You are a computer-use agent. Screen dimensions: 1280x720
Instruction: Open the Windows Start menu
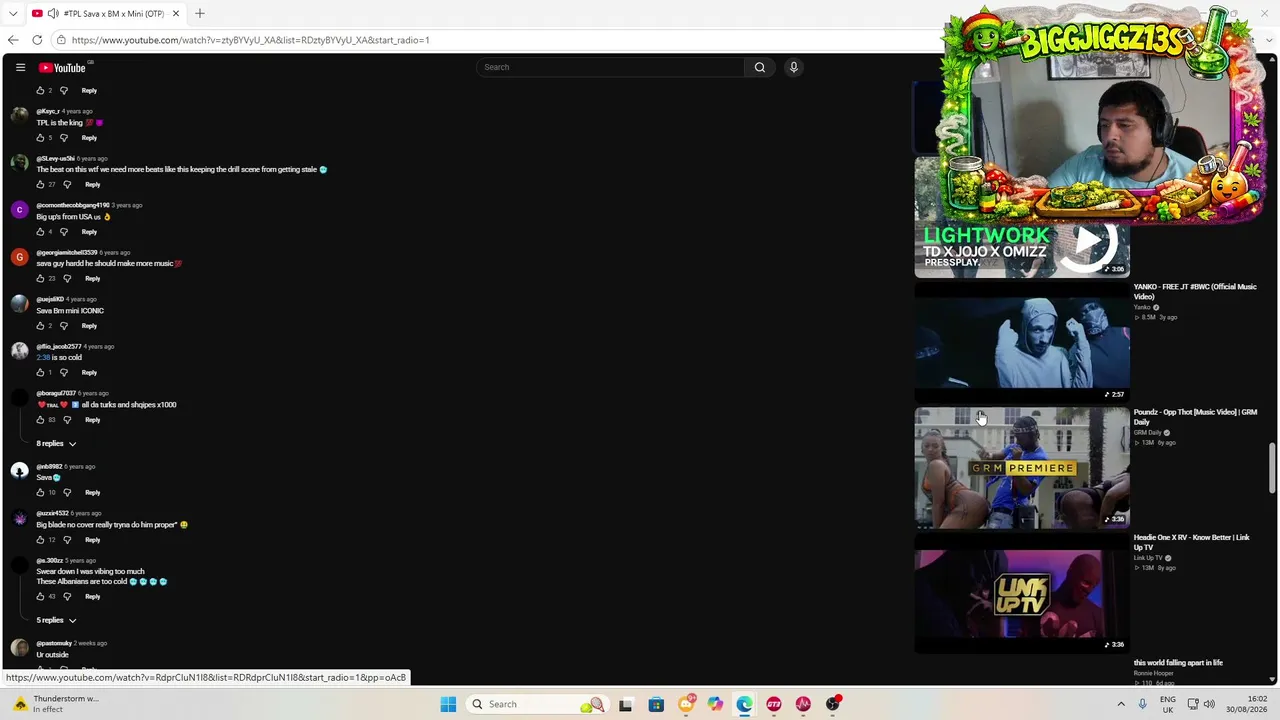click(x=448, y=704)
